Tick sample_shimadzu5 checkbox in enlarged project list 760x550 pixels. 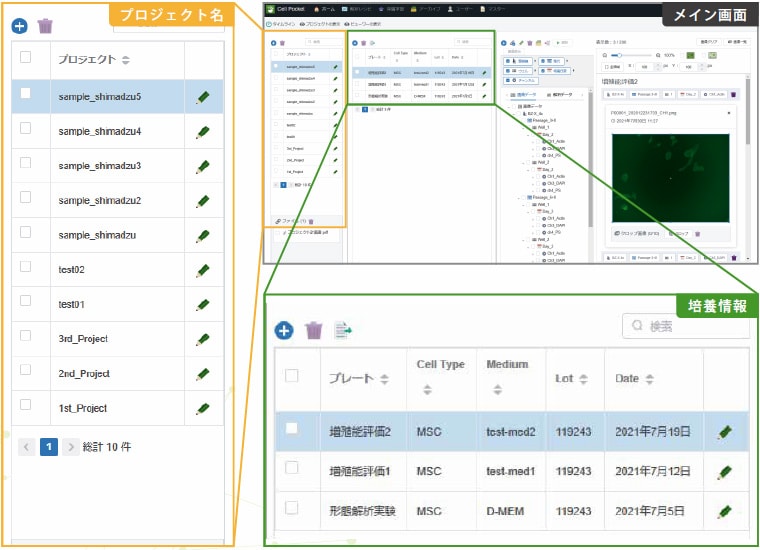pos(26,93)
